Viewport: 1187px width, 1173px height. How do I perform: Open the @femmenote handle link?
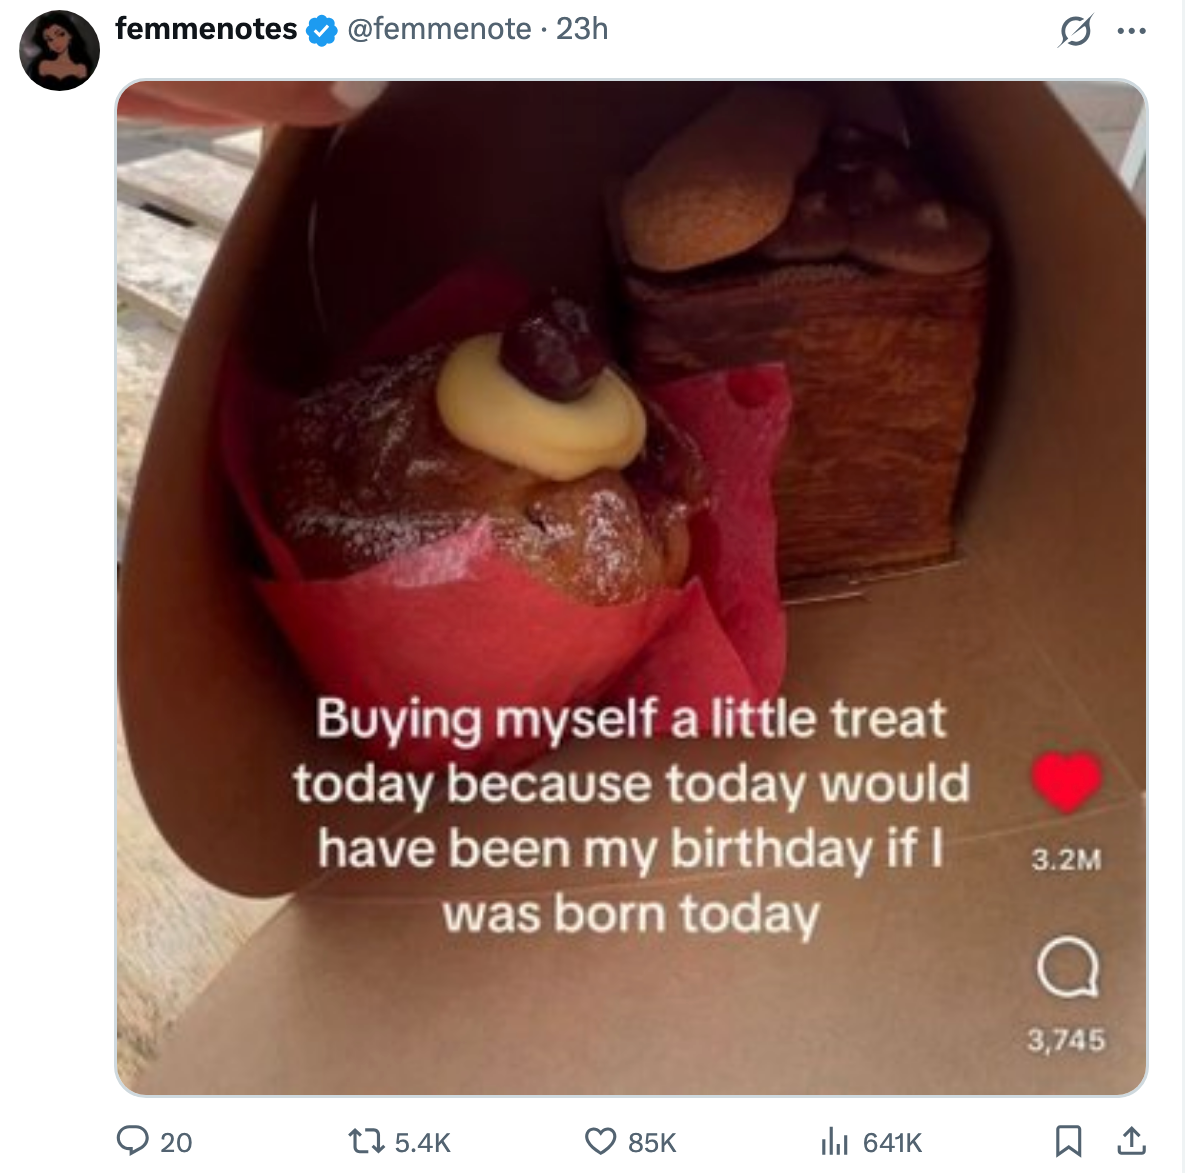tap(439, 29)
